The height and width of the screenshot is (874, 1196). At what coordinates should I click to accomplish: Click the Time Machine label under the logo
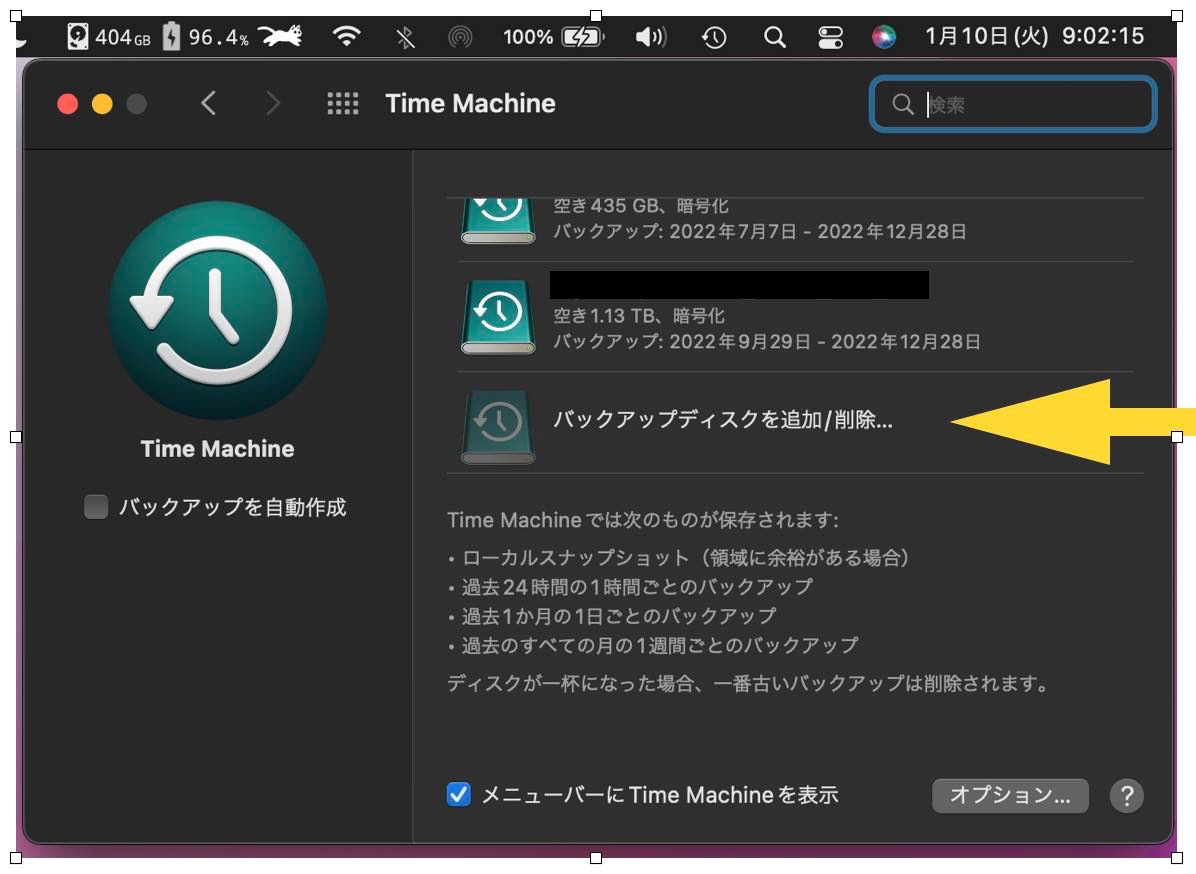point(217,448)
